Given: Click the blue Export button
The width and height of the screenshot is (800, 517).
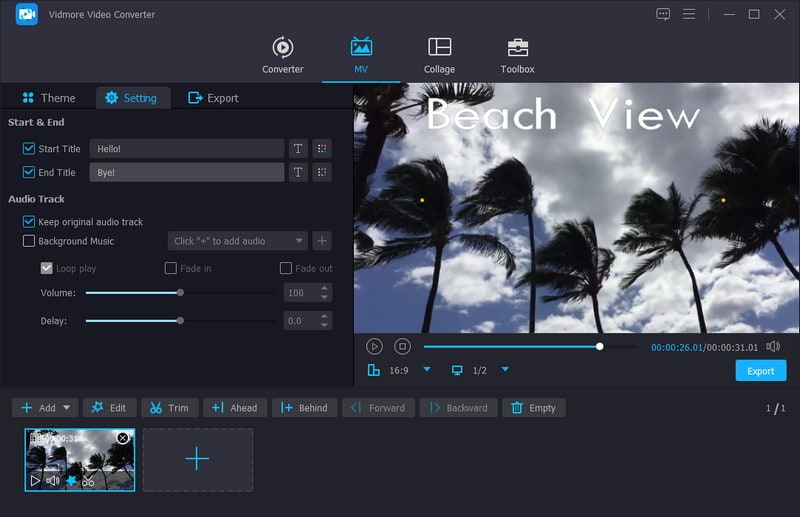Looking at the screenshot, I should pyautogui.click(x=760, y=371).
